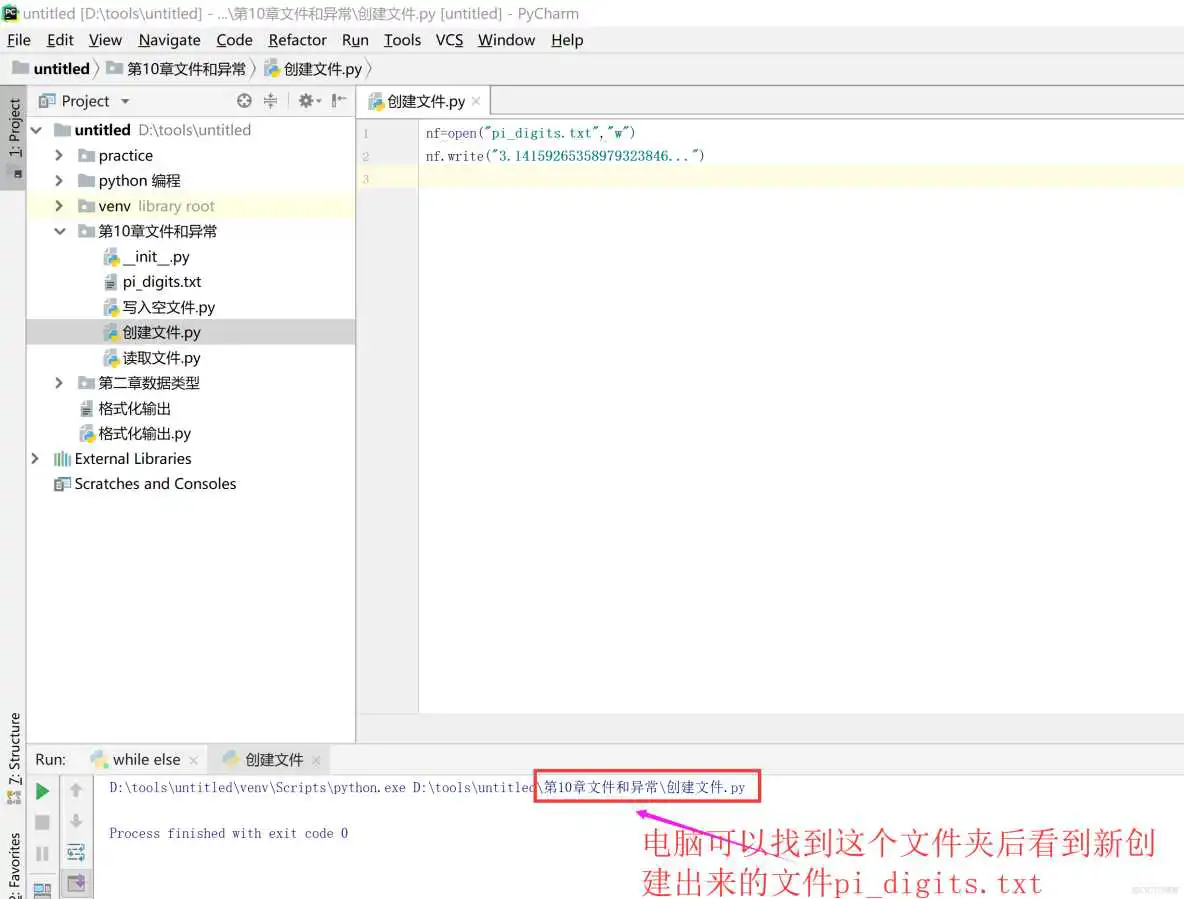The height and width of the screenshot is (899, 1184).
Task: Rerun the 创建文件 script with green play icon
Action: (x=42, y=790)
